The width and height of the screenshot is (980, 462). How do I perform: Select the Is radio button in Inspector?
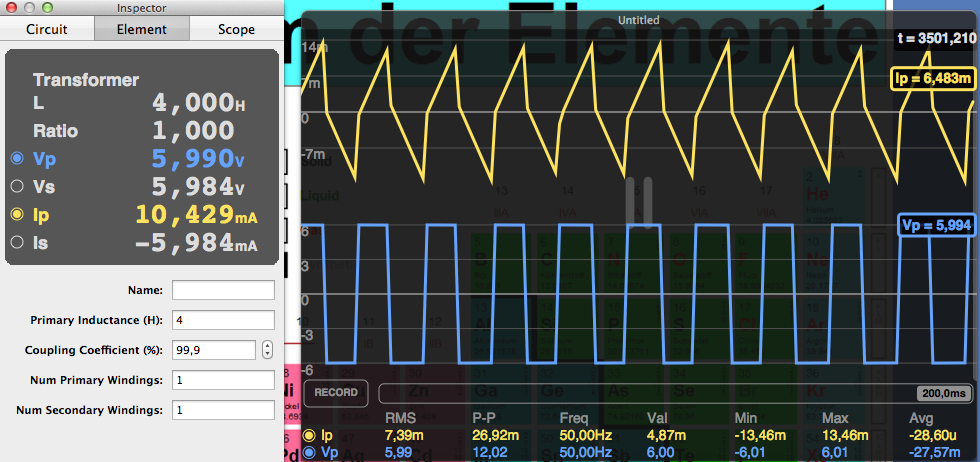click(17, 242)
